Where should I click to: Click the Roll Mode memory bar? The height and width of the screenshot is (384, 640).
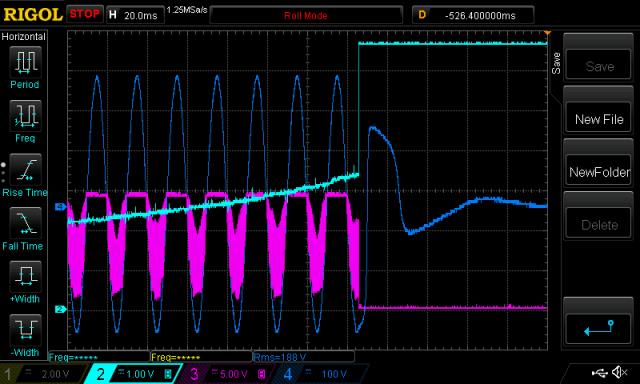[x=306, y=16]
